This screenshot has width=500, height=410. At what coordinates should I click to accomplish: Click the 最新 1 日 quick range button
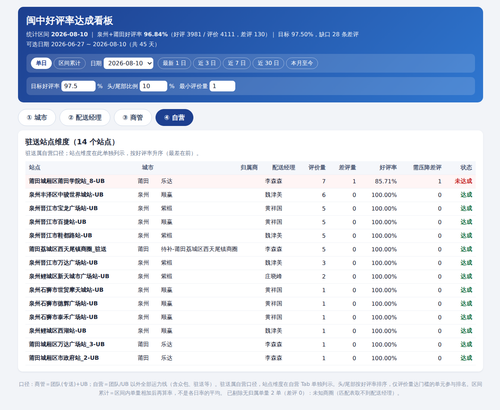point(174,63)
